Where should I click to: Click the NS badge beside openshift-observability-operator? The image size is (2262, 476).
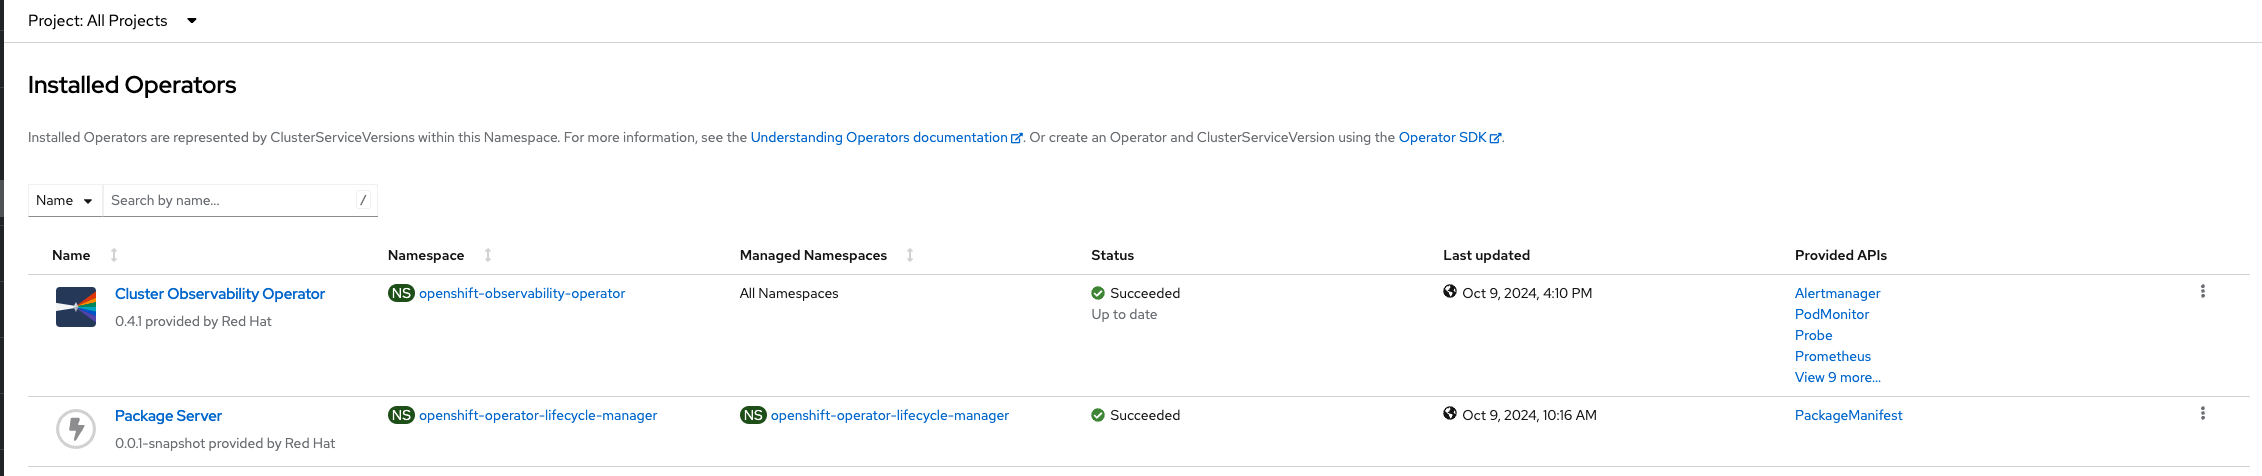point(401,293)
